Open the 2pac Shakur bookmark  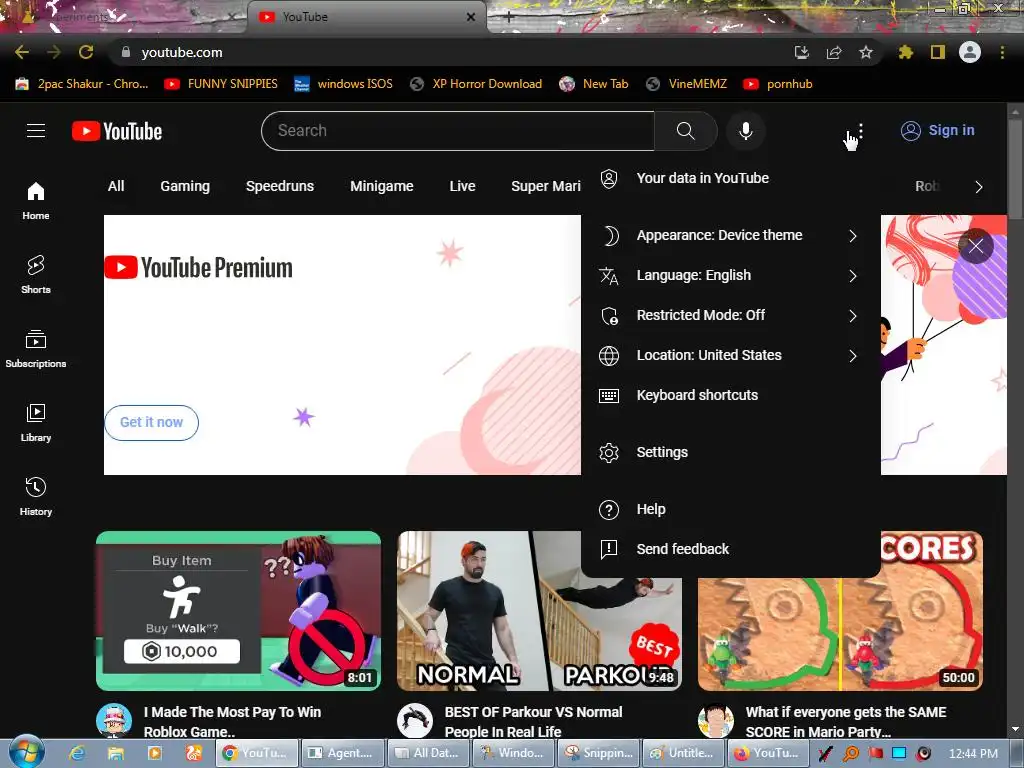82,84
